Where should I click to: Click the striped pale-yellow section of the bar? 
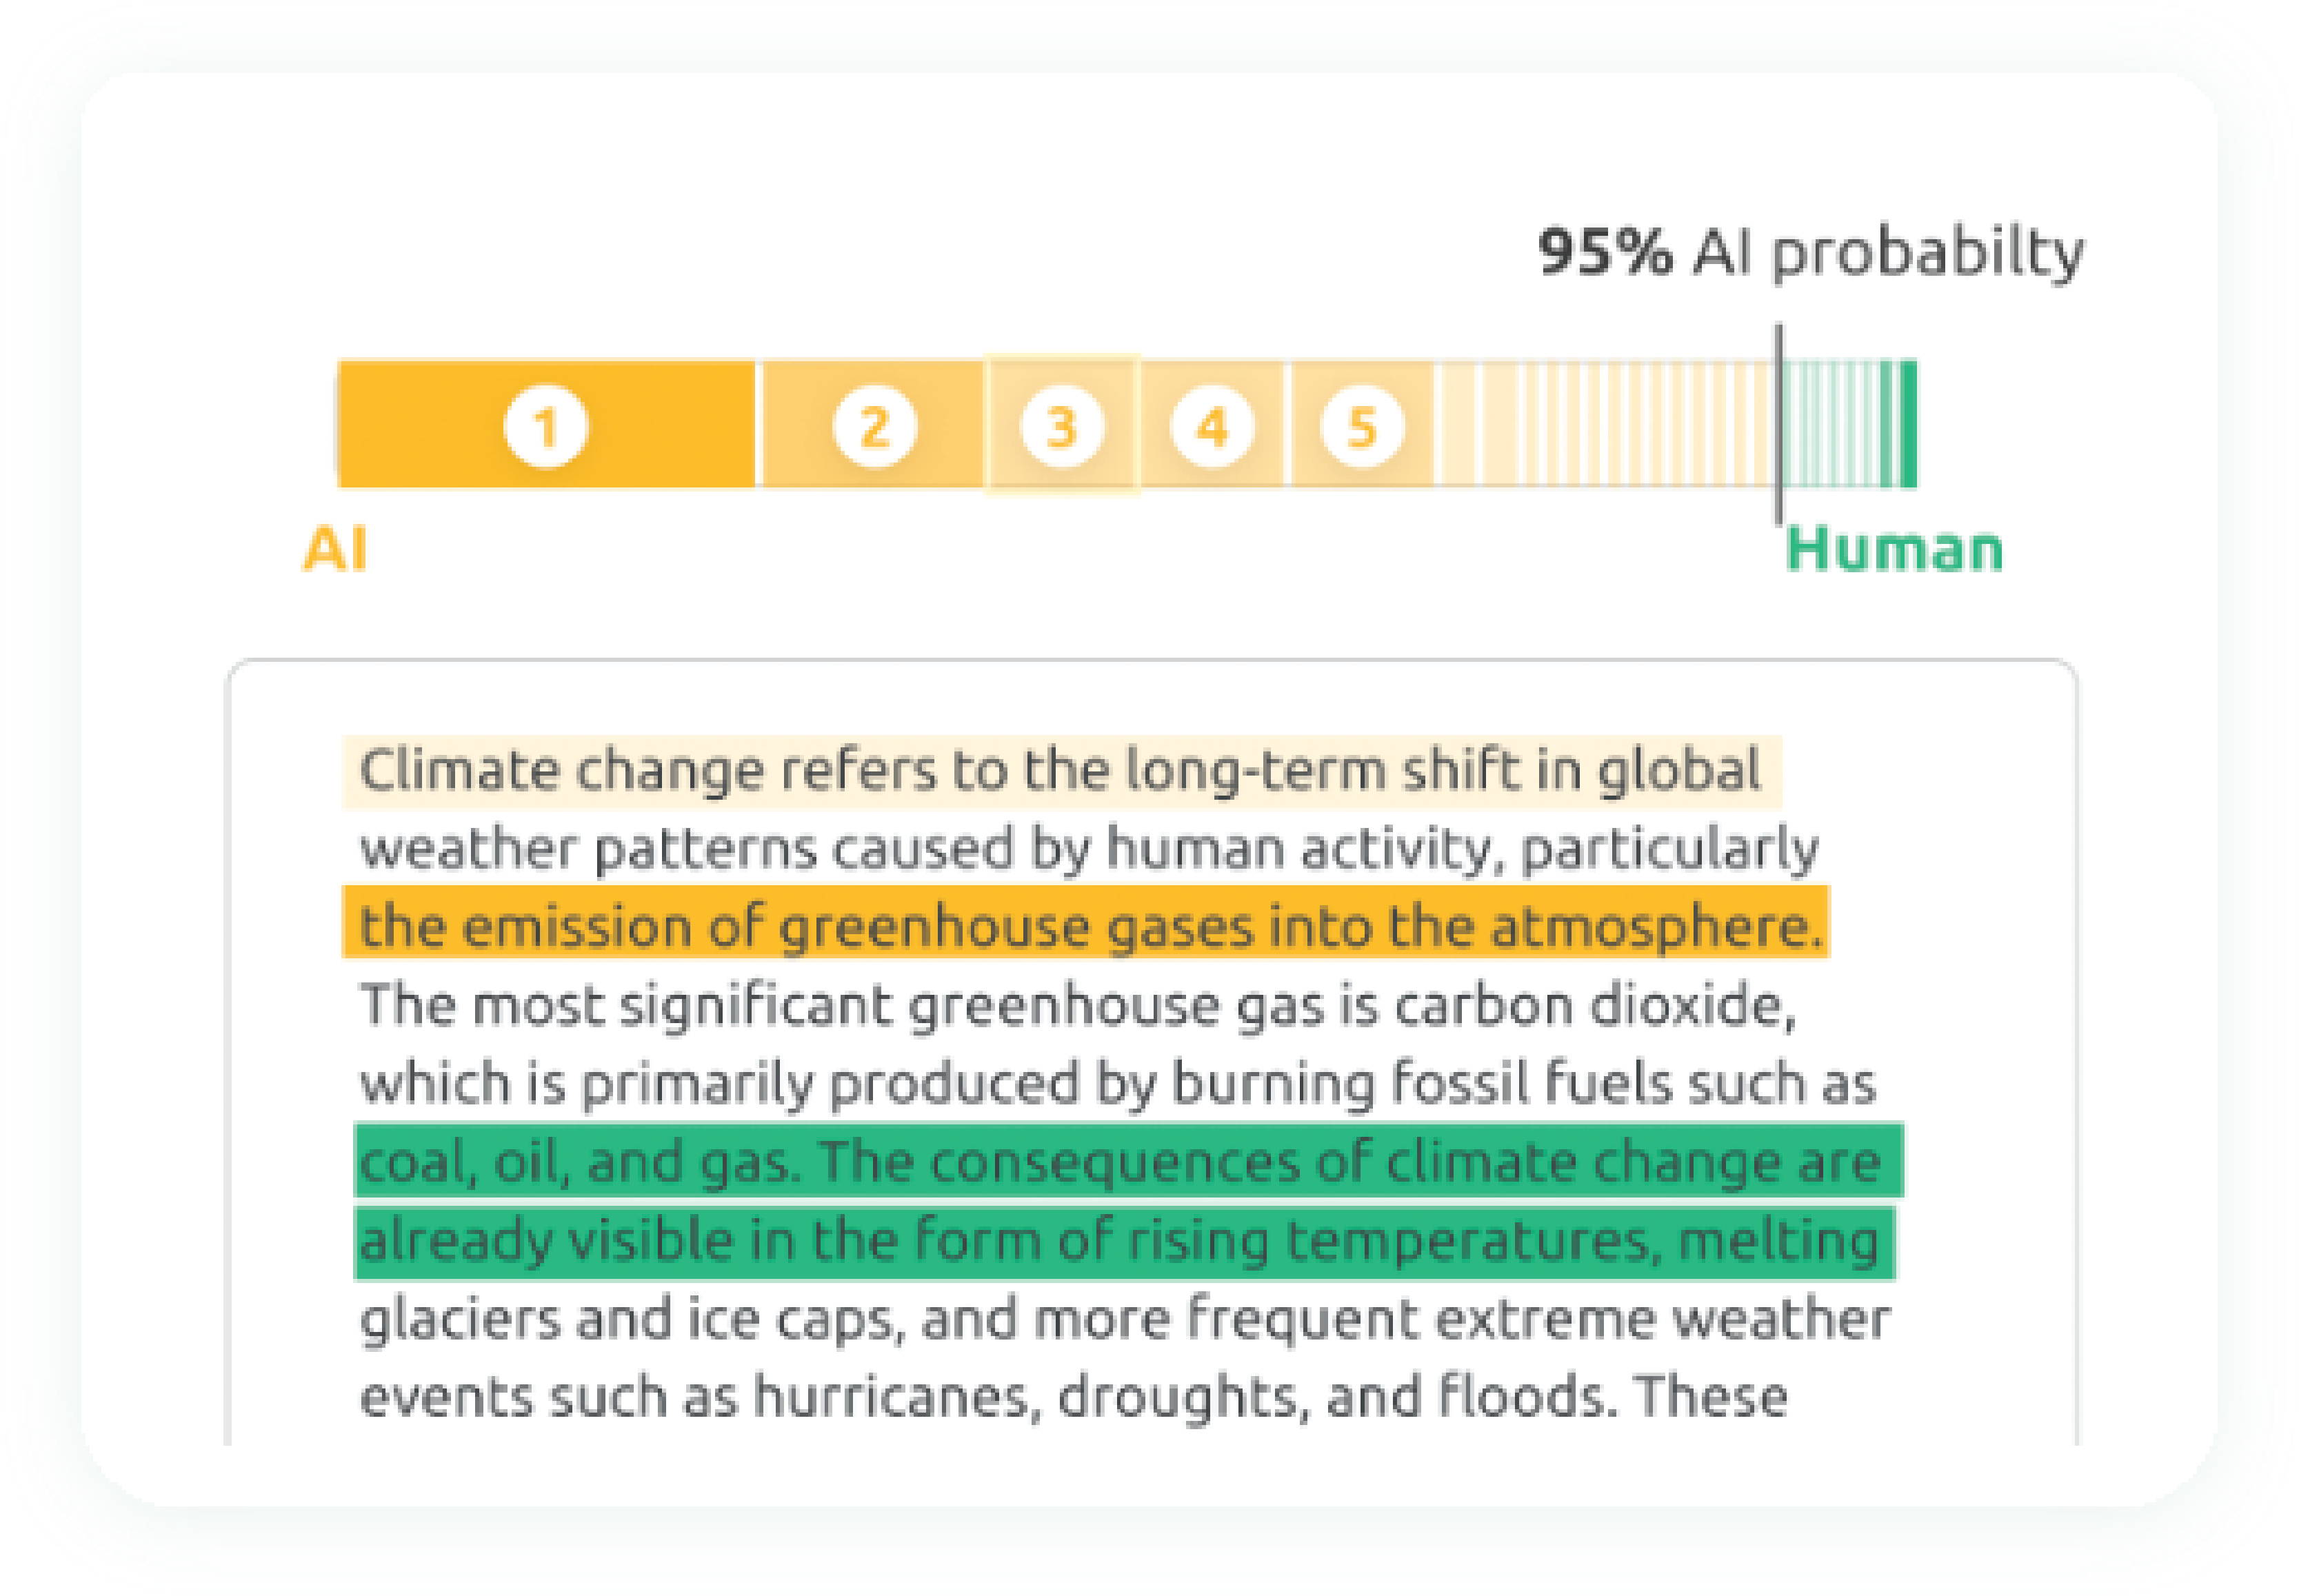[x=1600, y=424]
